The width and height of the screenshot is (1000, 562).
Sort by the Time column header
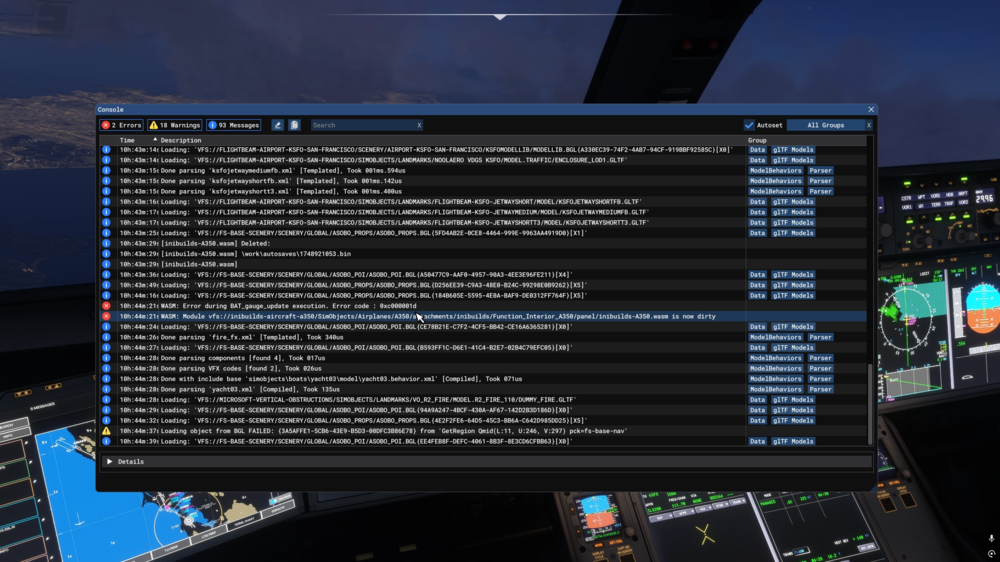127,140
